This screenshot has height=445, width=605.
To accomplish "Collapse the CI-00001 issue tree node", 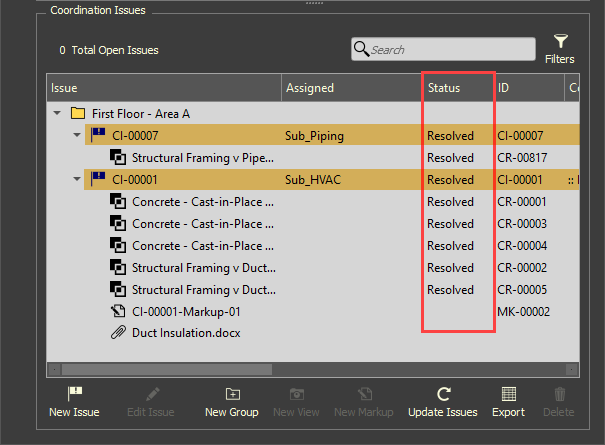I will [x=76, y=179].
